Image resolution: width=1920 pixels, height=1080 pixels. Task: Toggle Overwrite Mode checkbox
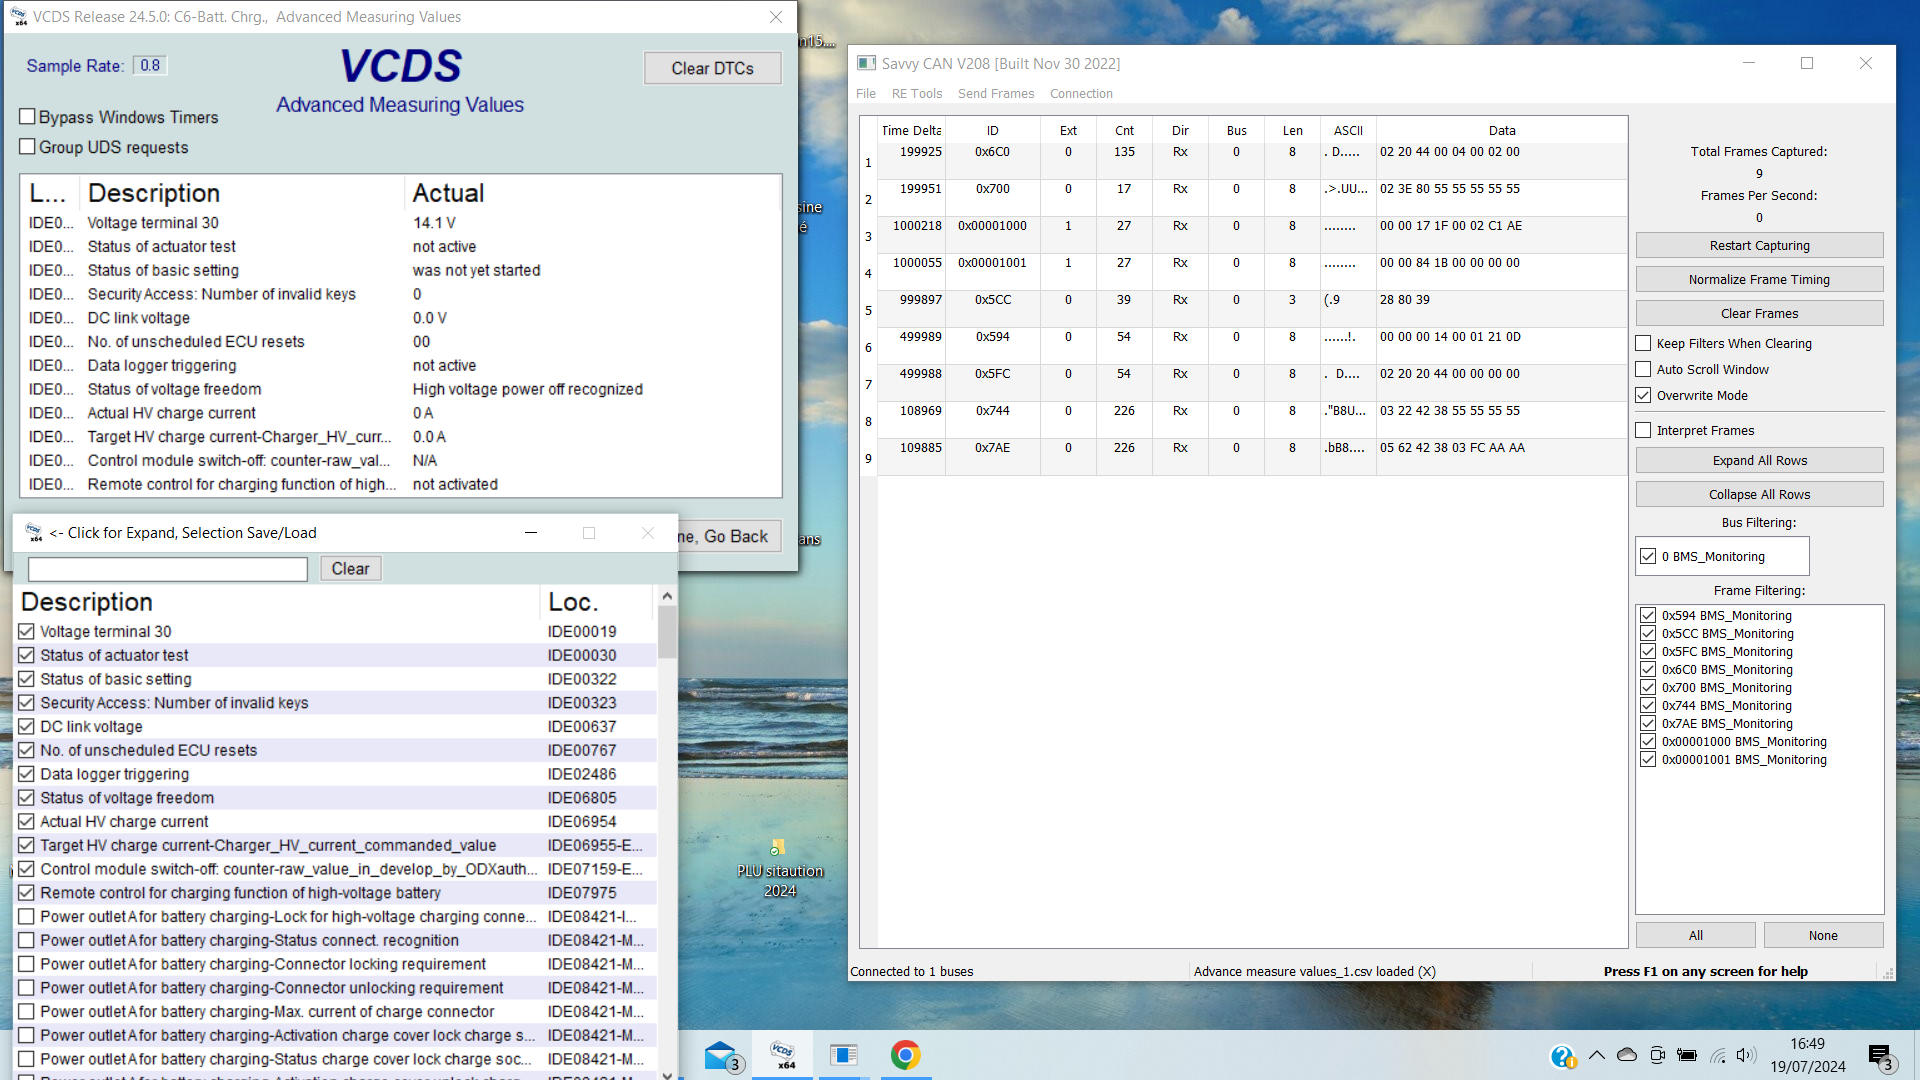[1643, 395]
